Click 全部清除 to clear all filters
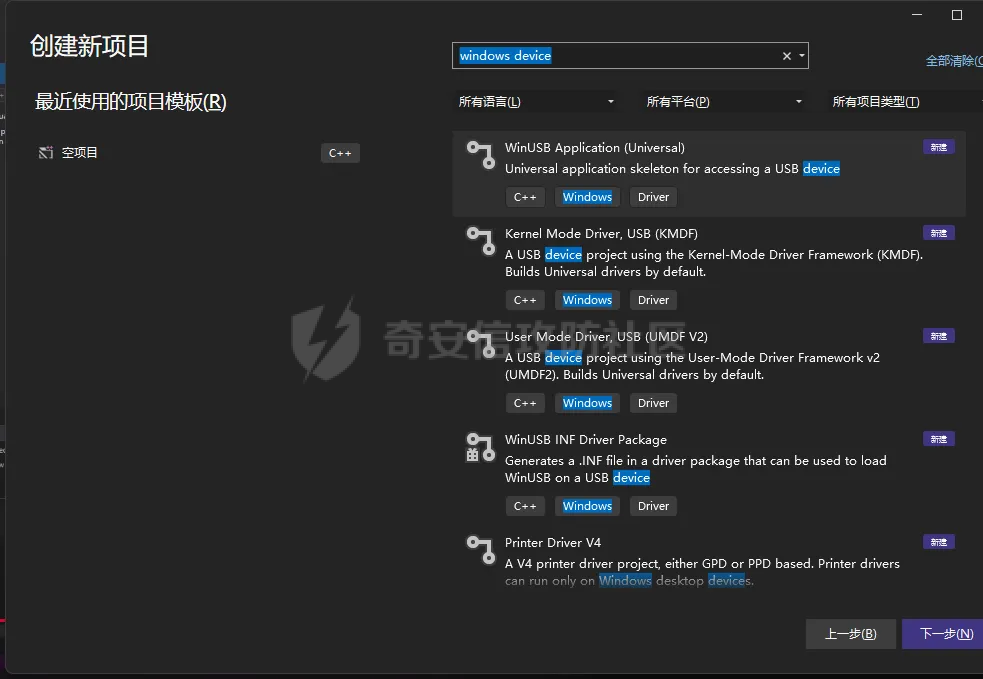 pyautogui.click(x=951, y=61)
